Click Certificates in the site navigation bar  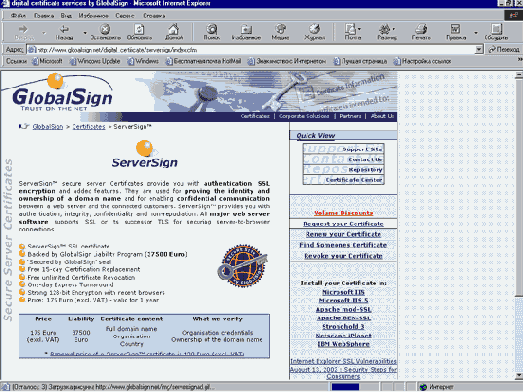(x=255, y=116)
